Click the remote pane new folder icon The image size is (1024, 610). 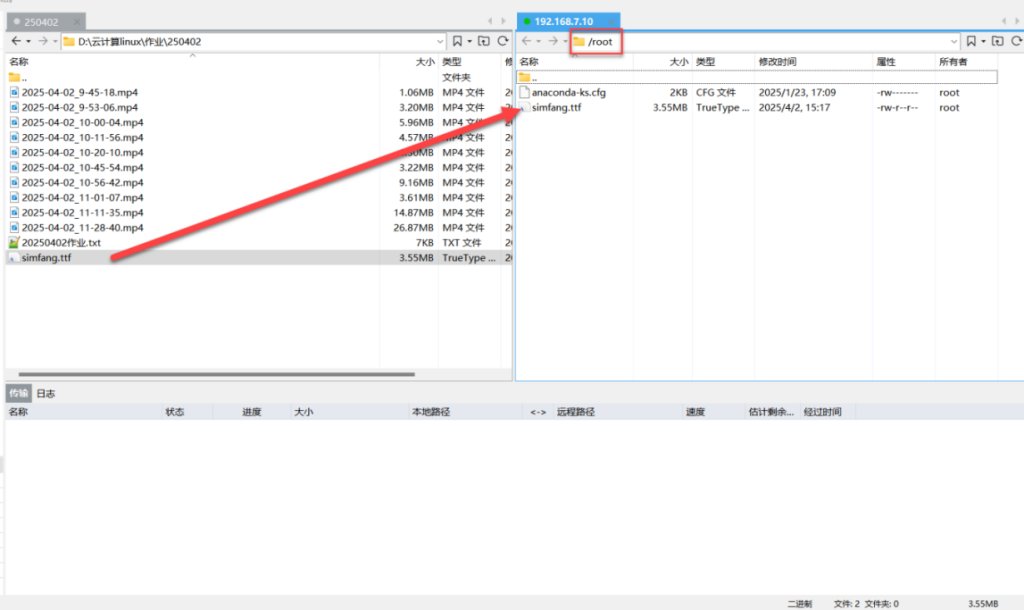(996, 41)
